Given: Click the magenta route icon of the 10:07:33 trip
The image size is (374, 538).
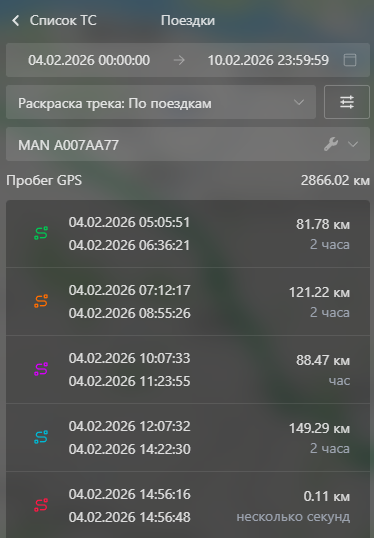Looking at the screenshot, I should (41, 369).
